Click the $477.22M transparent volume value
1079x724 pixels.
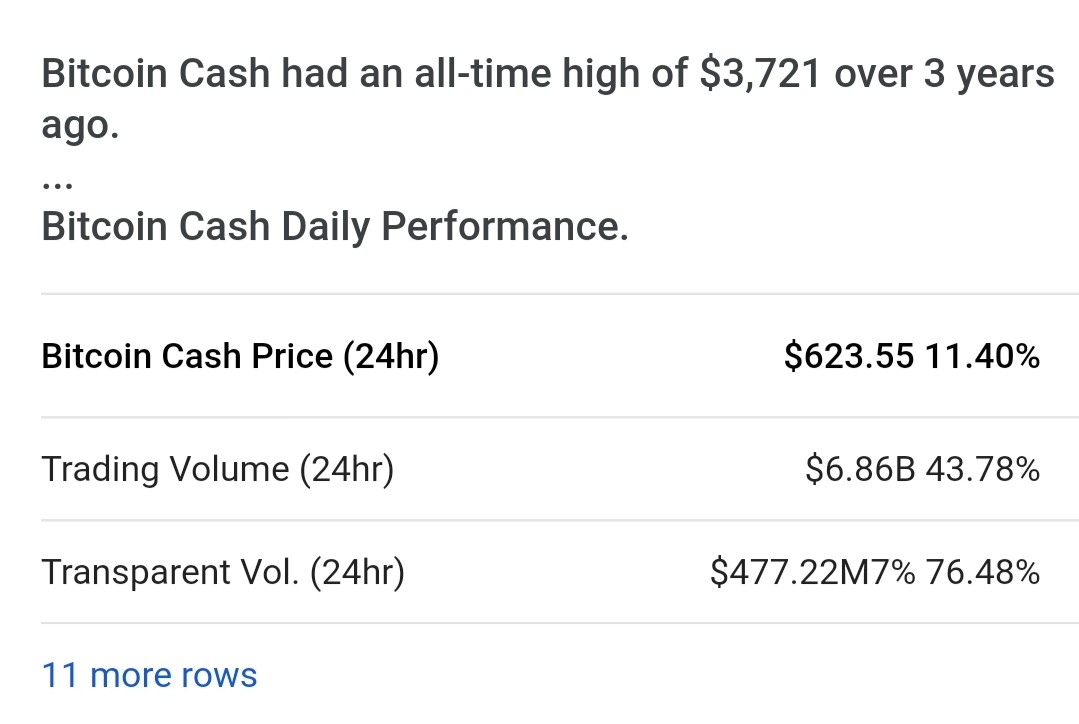click(791, 573)
